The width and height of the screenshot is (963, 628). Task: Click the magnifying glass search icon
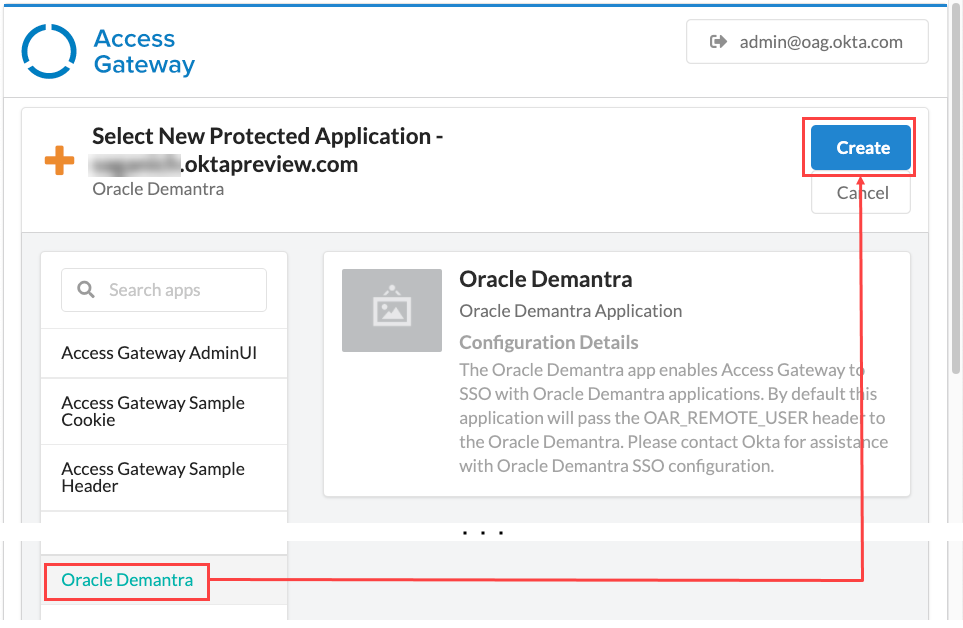point(87,290)
